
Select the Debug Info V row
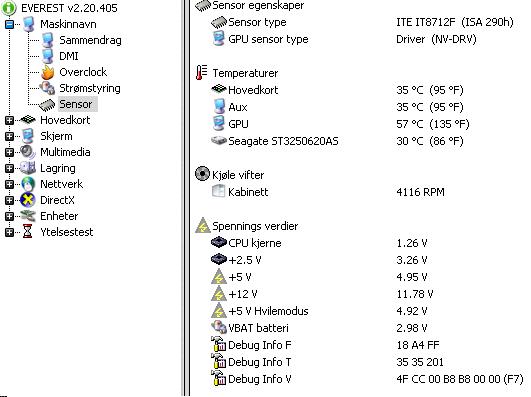coord(260,379)
